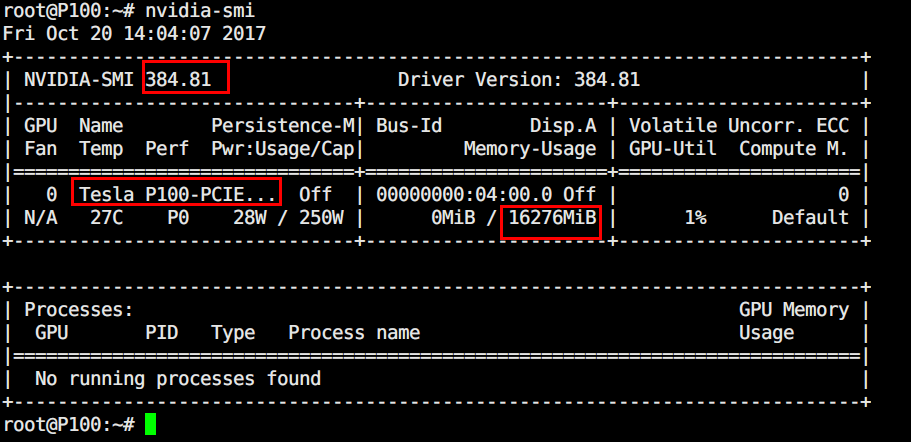The height and width of the screenshot is (442, 911).
Task: Click the Type column header
Action: (x=233, y=333)
